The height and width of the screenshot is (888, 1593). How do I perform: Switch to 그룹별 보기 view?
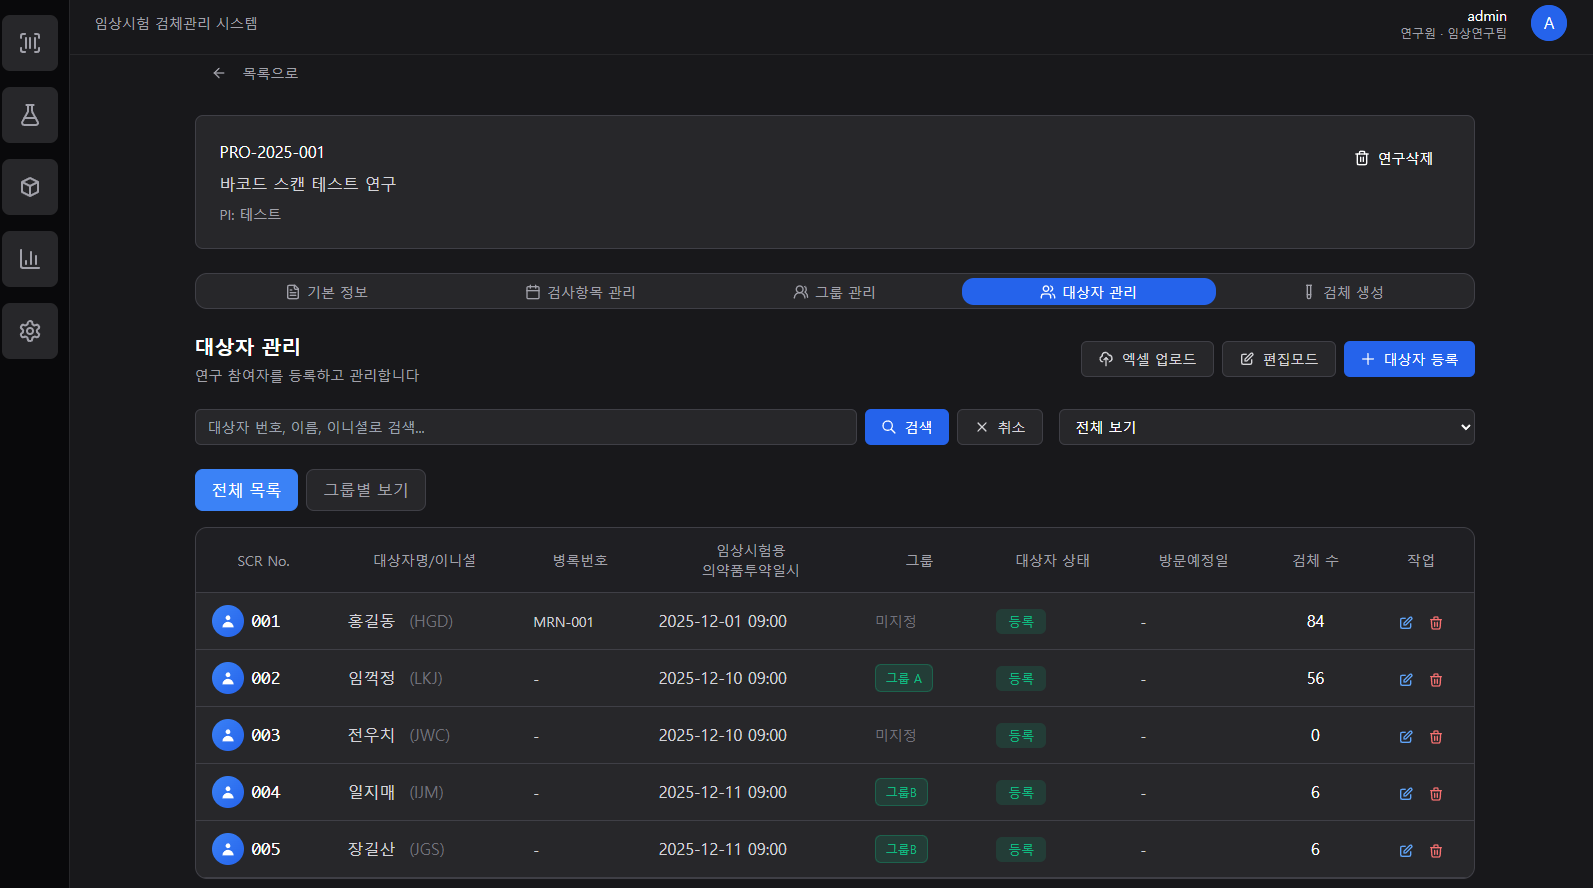point(365,490)
